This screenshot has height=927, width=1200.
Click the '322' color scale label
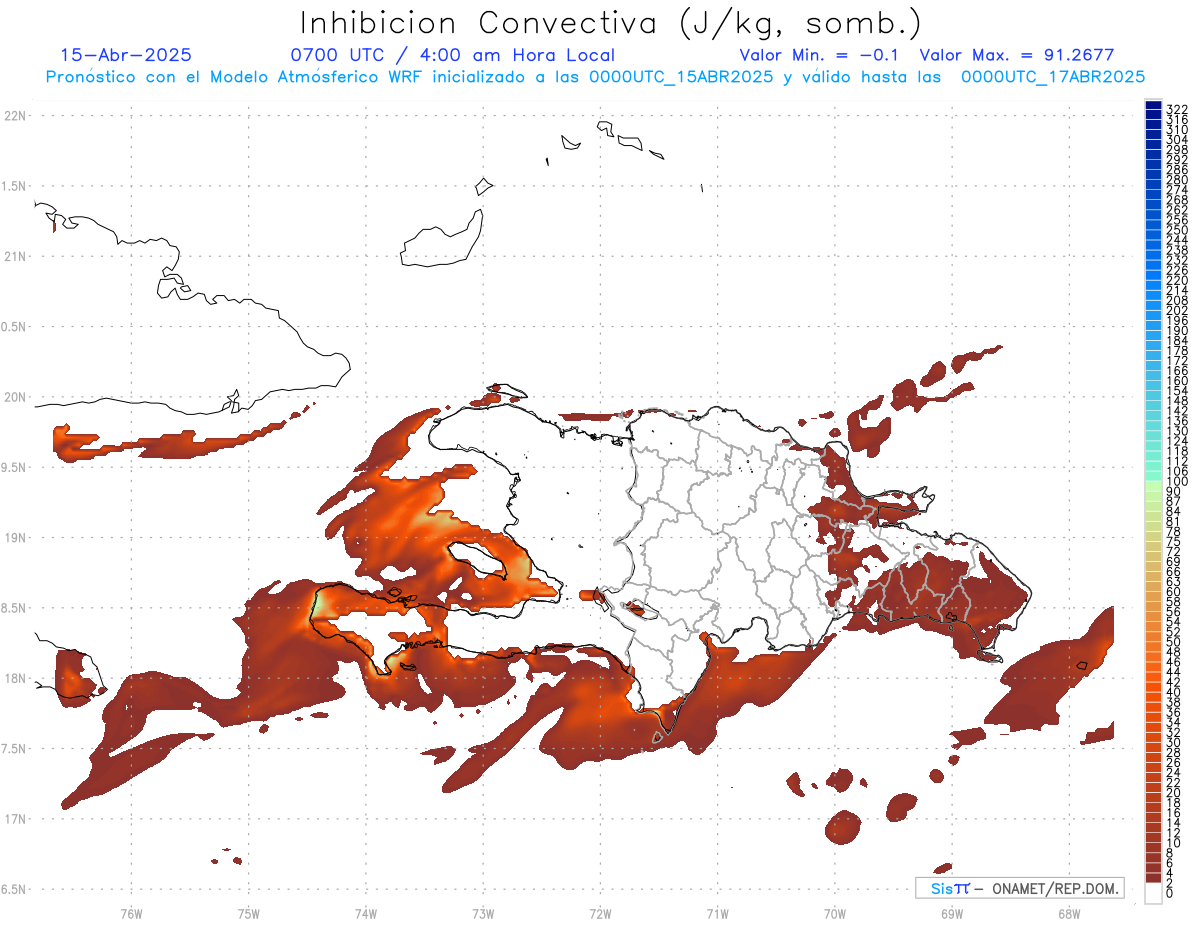pos(1176,109)
